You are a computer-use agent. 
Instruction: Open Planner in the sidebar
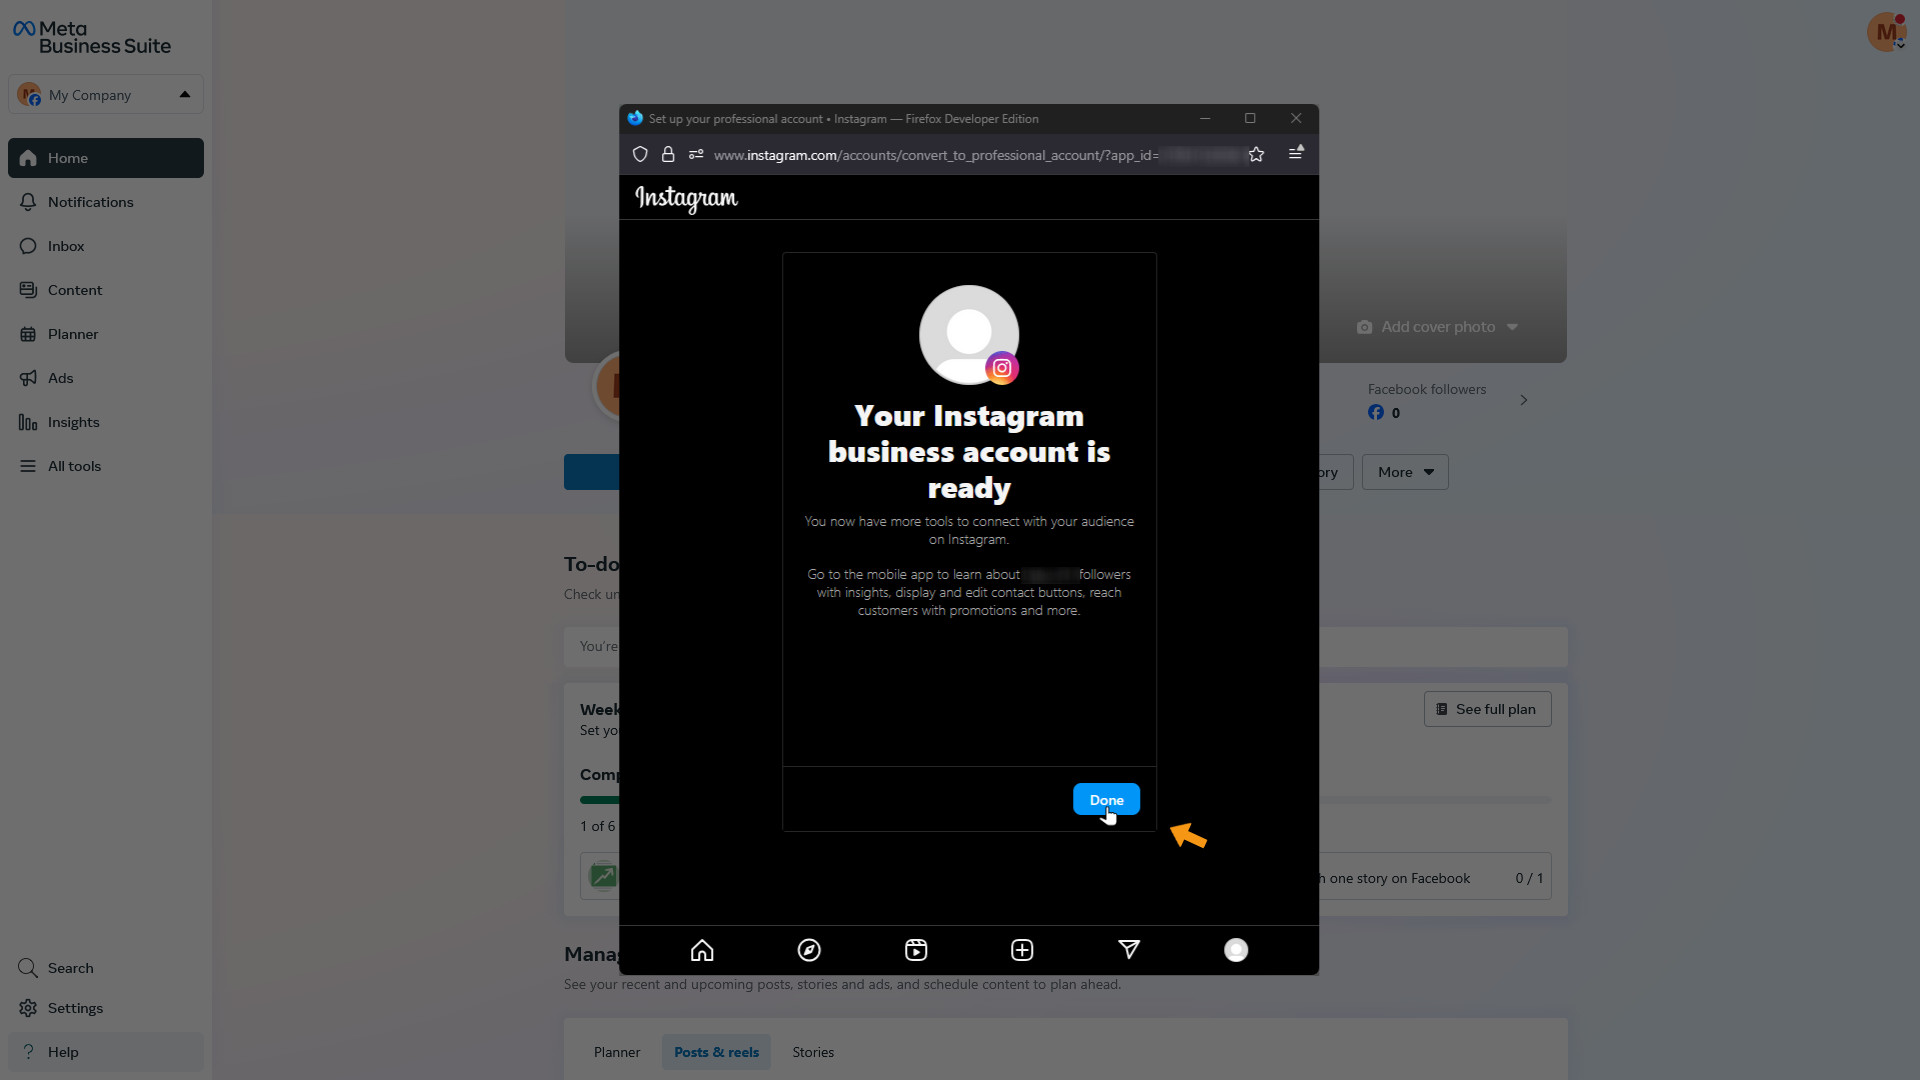pyautogui.click(x=106, y=334)
